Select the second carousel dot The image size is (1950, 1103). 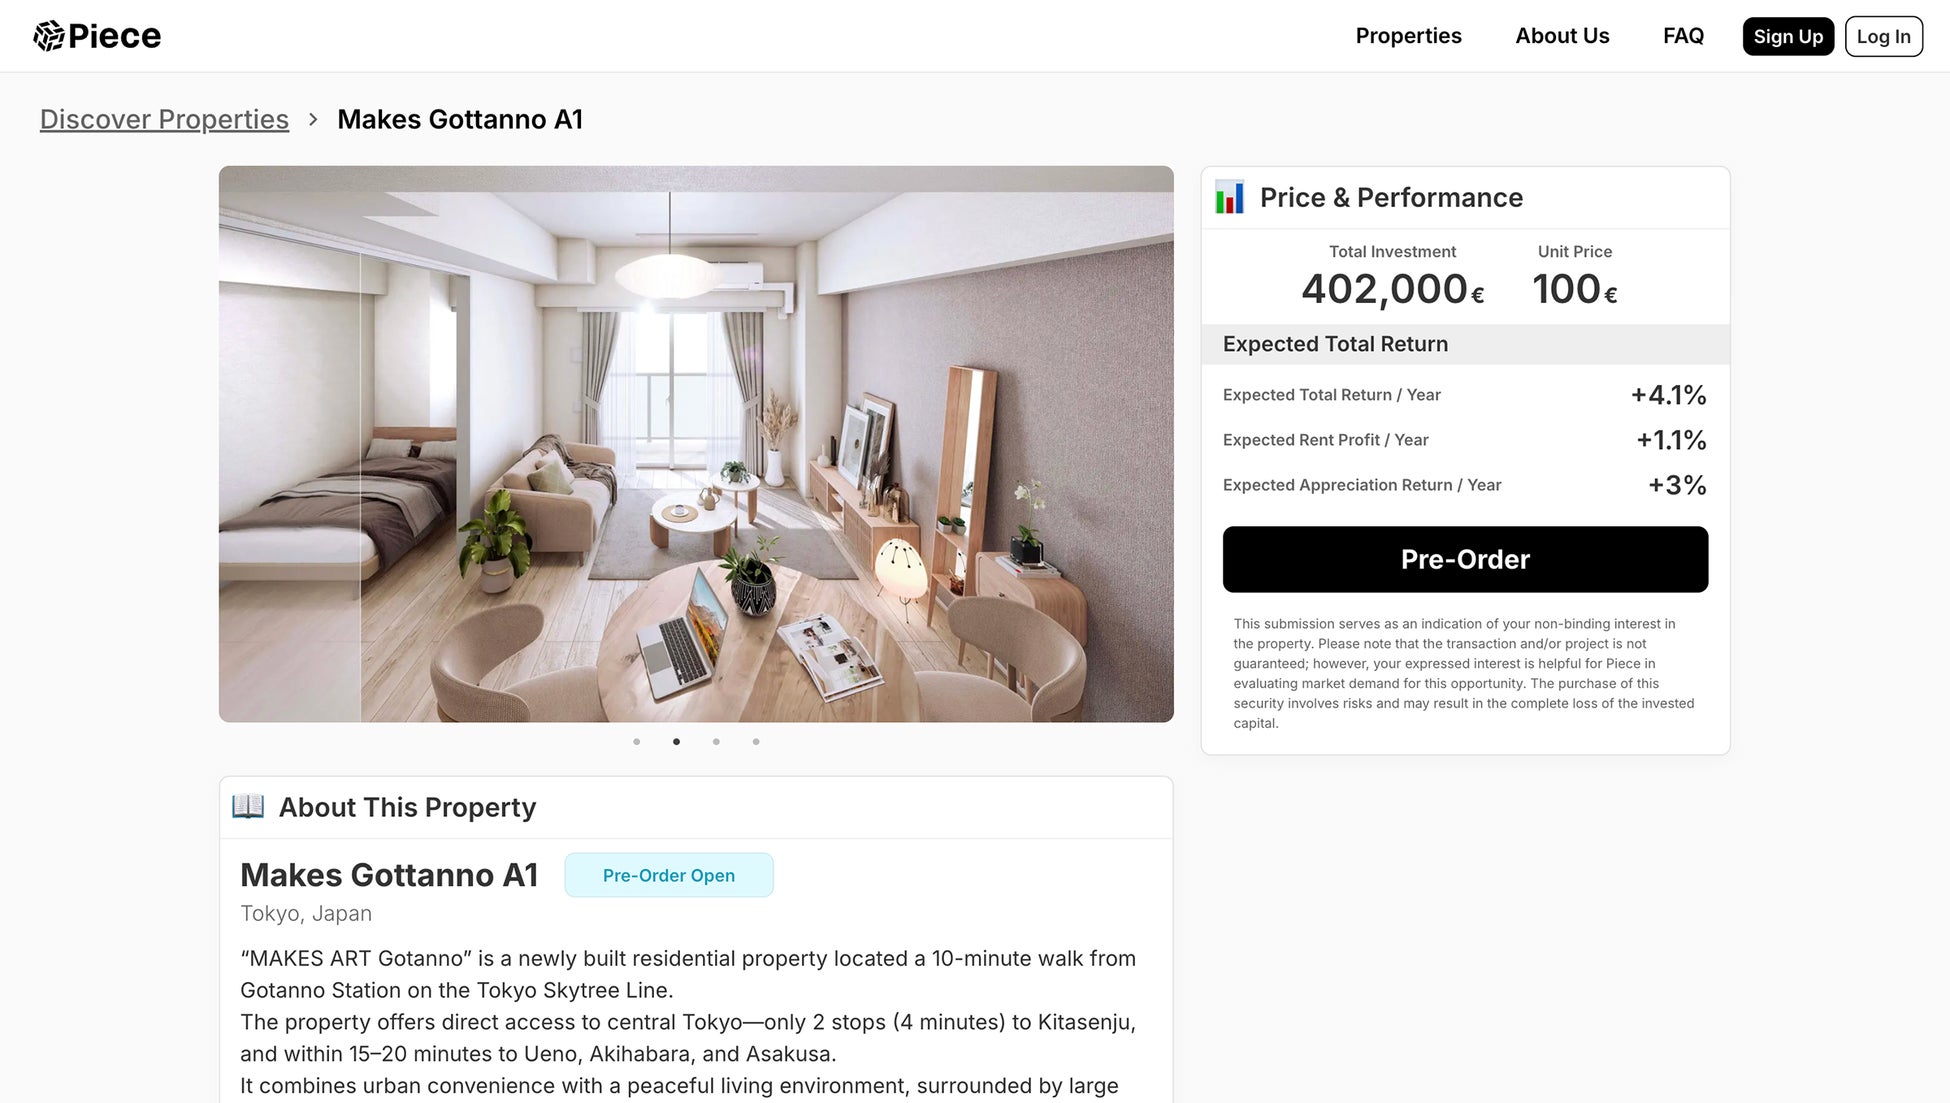click(x=677, y=742)
